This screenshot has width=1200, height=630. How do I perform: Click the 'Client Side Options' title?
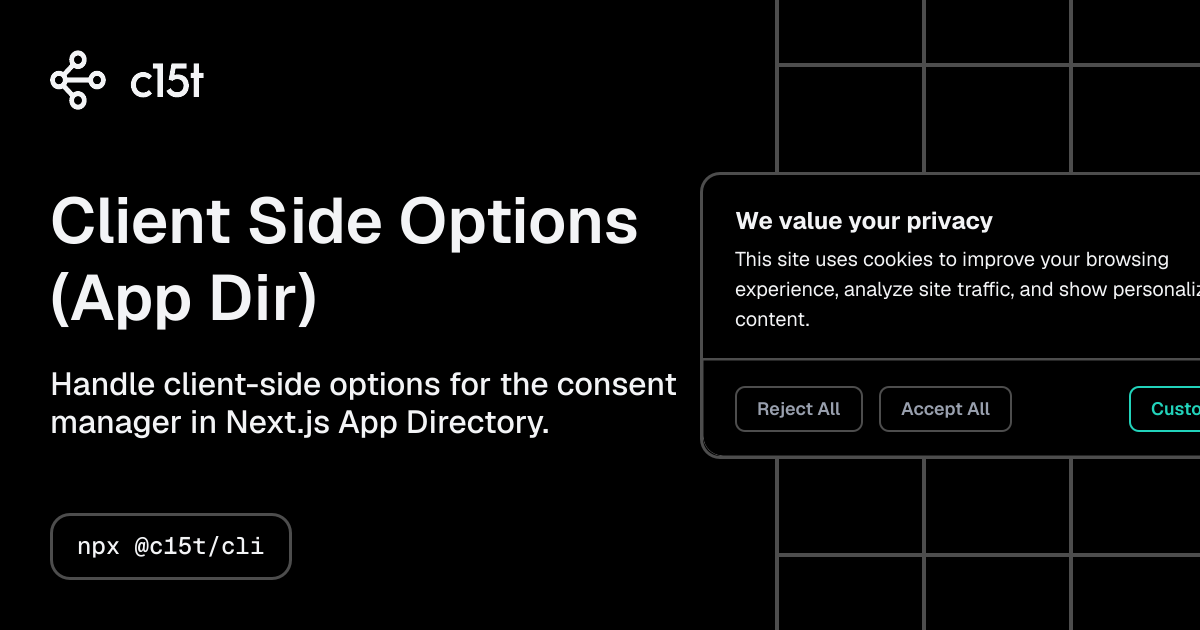(x=345, y=221)
